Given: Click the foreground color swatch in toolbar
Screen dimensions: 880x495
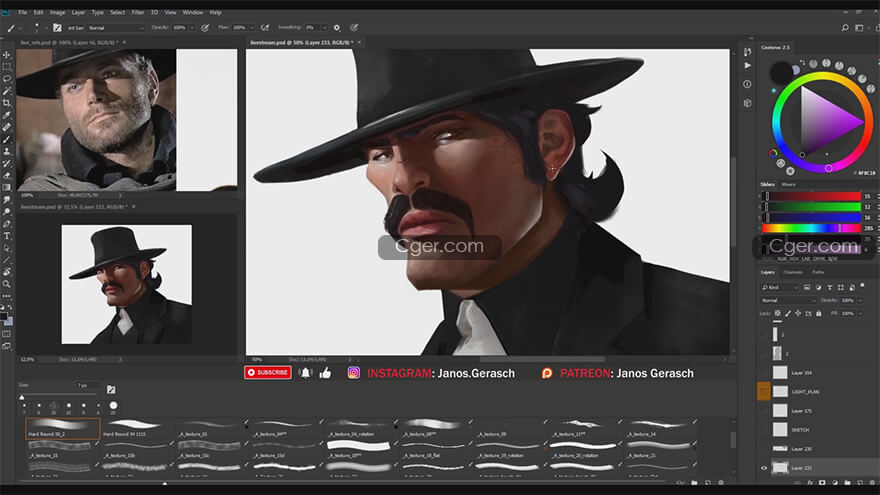Looking at the screenshot, I should click(3, 317).
